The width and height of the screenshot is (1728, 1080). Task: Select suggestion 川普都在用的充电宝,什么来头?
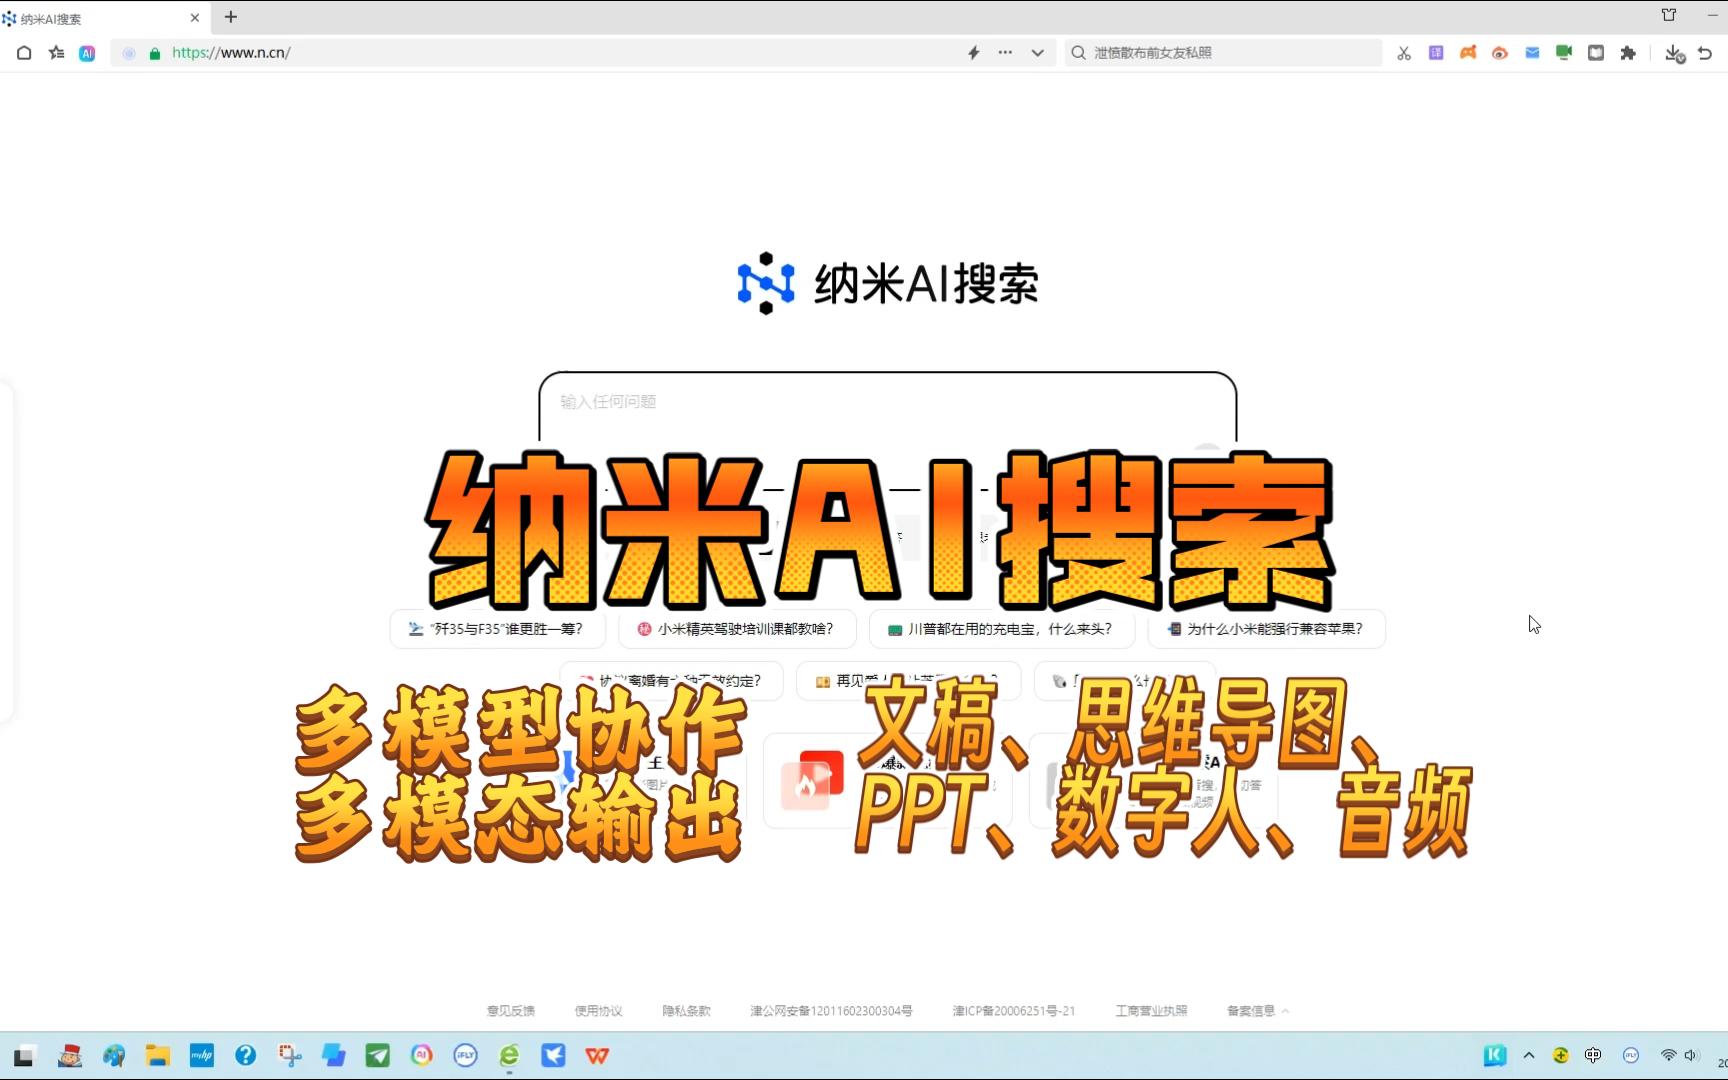coord(1003,629)
